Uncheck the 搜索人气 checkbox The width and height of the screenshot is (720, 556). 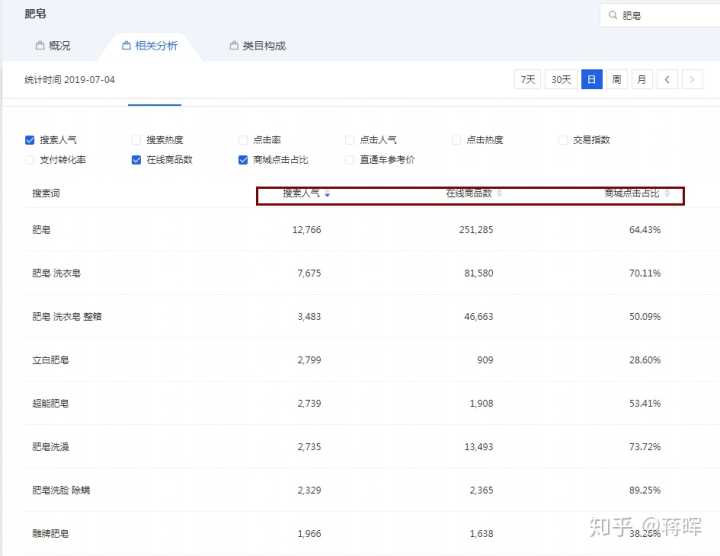click(30, 140)
